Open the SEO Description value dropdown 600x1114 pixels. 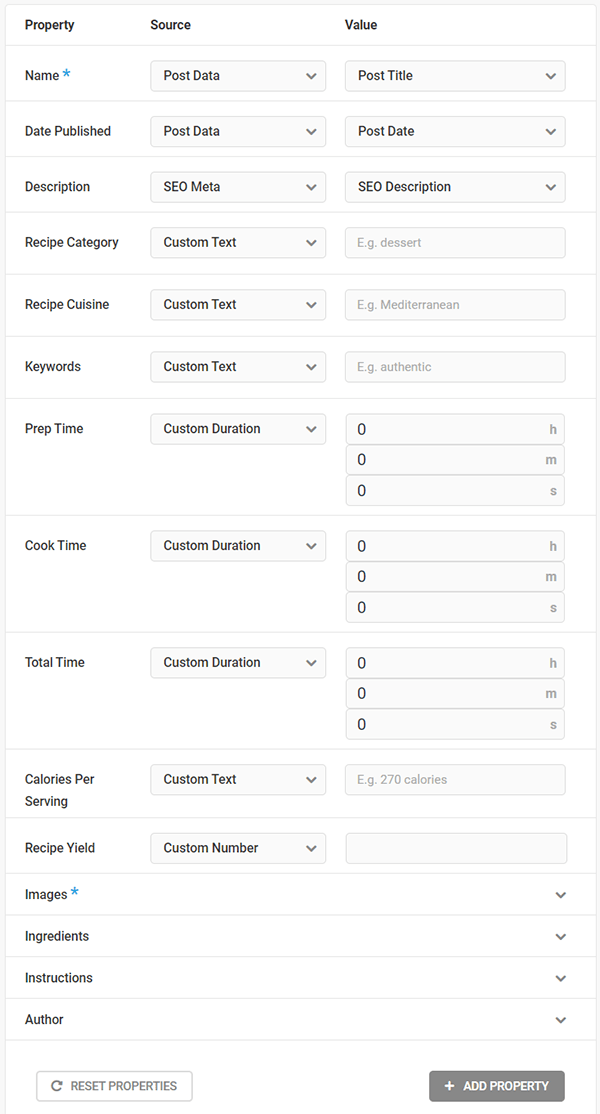(x=454, y=187)
